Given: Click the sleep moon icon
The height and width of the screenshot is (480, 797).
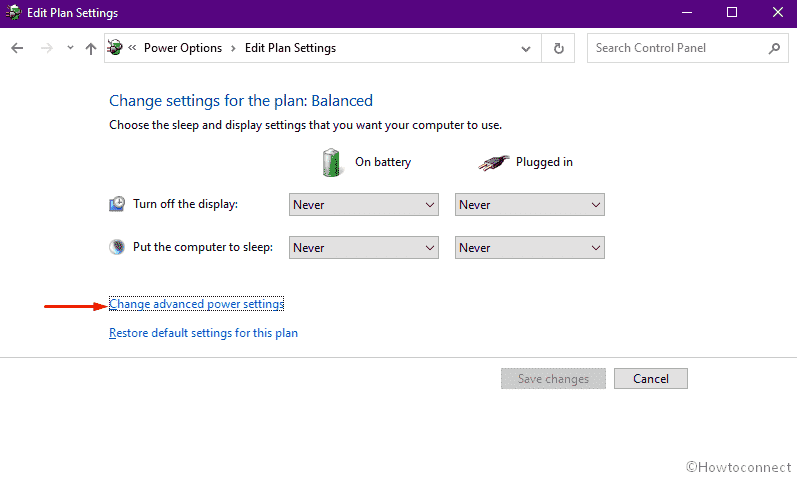Looking at the screenshot, I should 117,247.
